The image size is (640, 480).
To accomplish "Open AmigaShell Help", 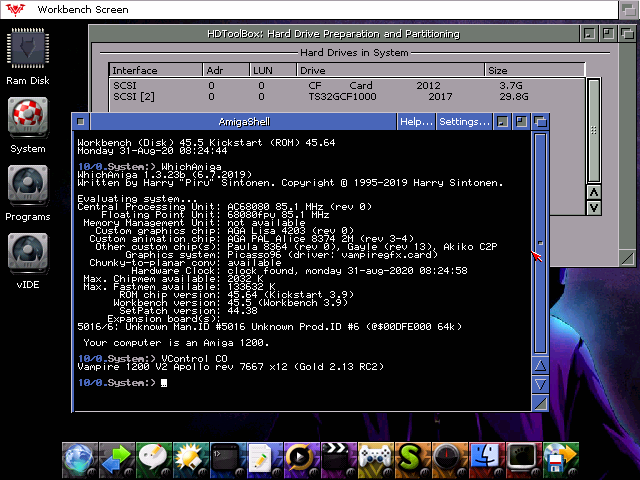I will point(416,122).
